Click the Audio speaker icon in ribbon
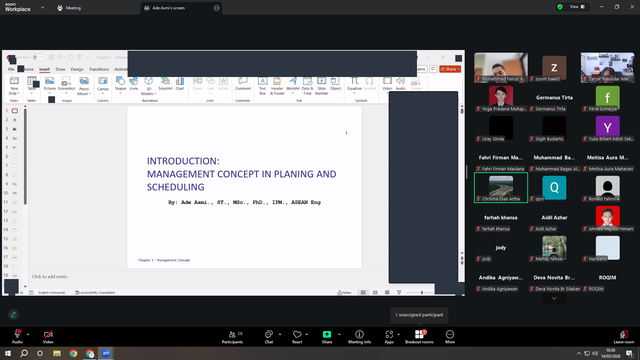The width and height of the screenshot is (640, 360). pyautogui.click(x=400, y=84)
